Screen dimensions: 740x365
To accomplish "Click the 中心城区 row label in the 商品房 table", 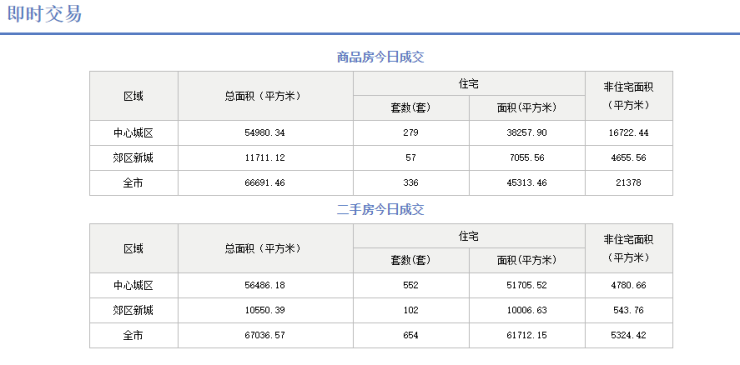I will pyautogui.click(x=134, y=133).
